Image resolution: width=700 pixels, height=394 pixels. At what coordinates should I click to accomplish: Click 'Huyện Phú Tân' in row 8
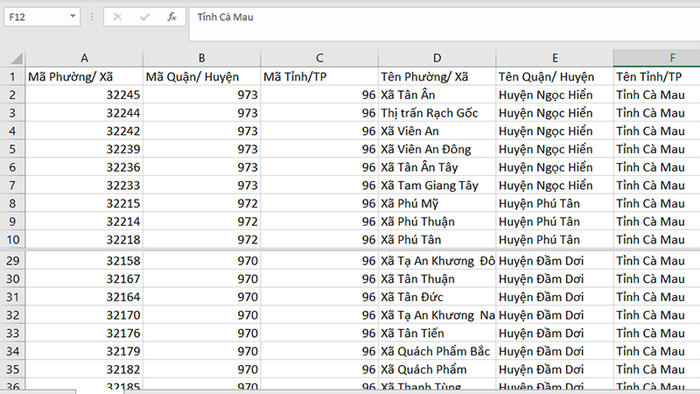[x=555, y=203]
